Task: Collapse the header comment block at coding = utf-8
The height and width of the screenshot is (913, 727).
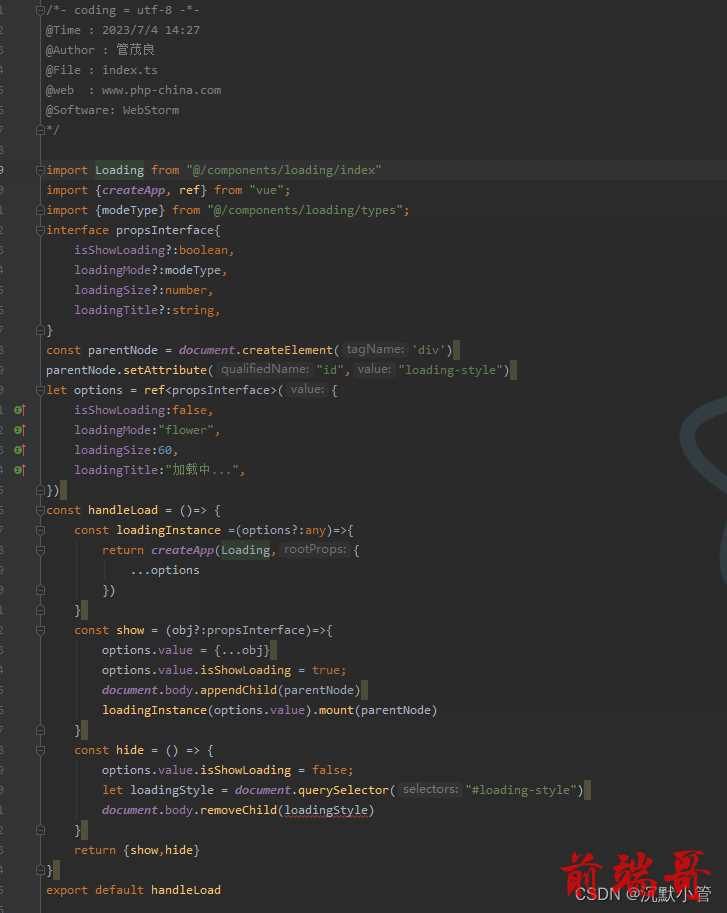Action: [x=40, y=10]
